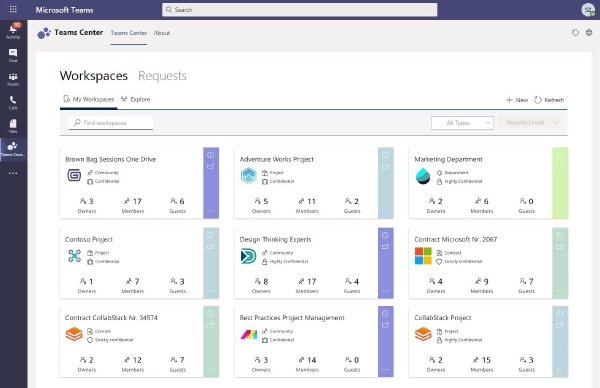Expand the Security Levels dropdown

tap(531, 123)
